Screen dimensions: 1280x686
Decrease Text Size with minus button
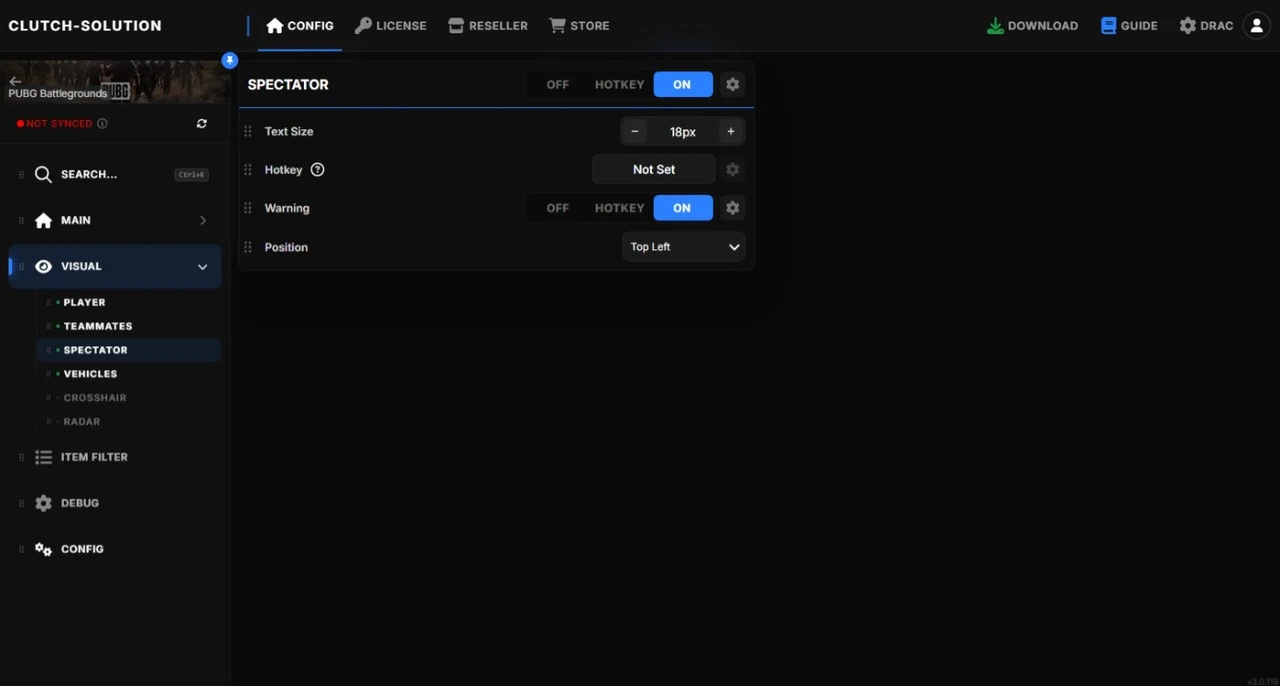point(635,132)
